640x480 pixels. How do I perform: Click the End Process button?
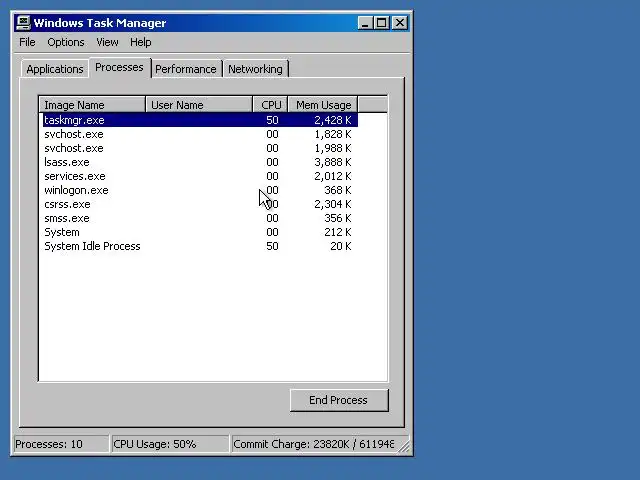click(339, 400)
